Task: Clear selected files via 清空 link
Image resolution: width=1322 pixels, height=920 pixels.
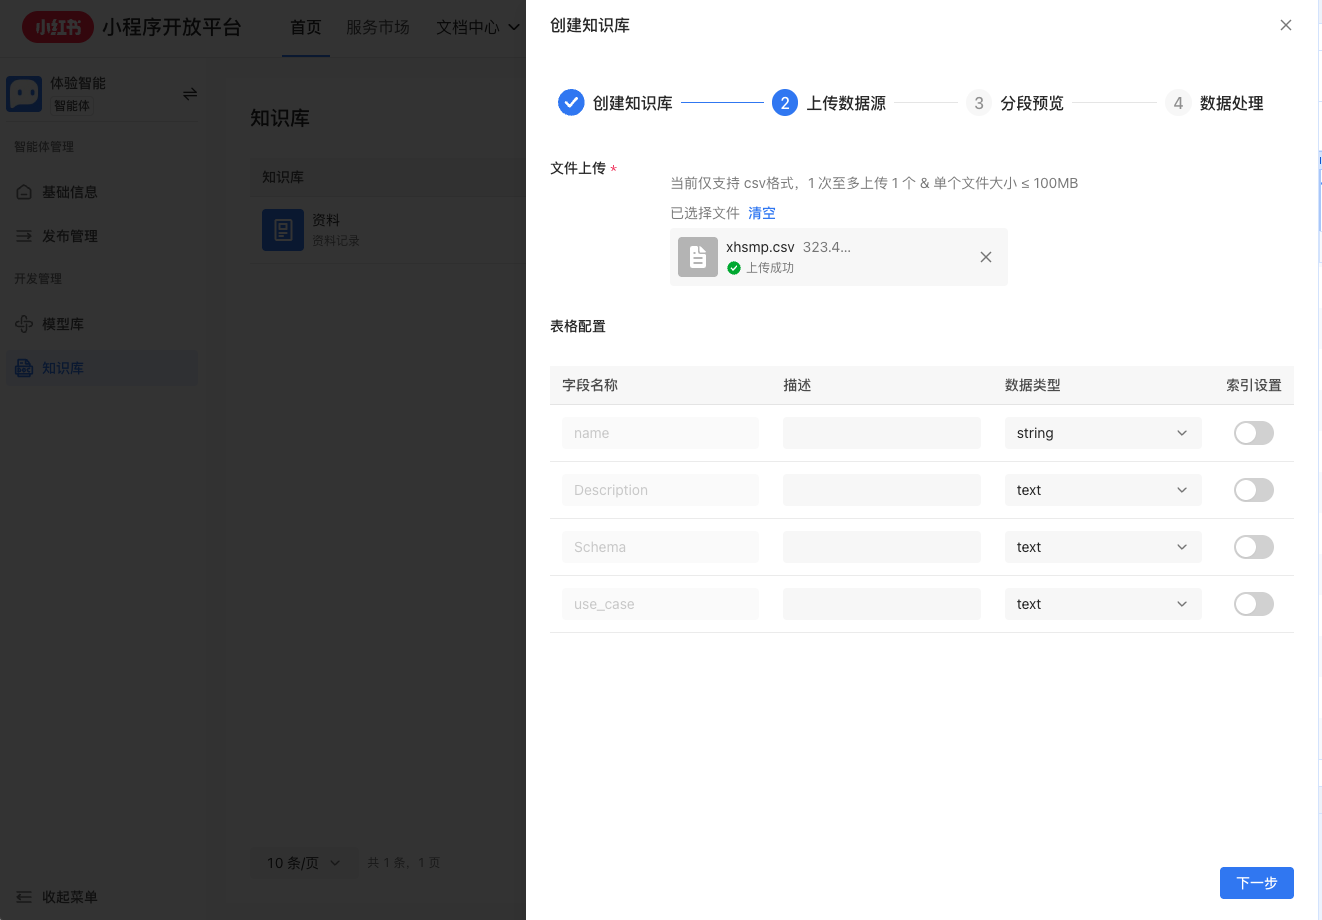Action: [762, 213]
